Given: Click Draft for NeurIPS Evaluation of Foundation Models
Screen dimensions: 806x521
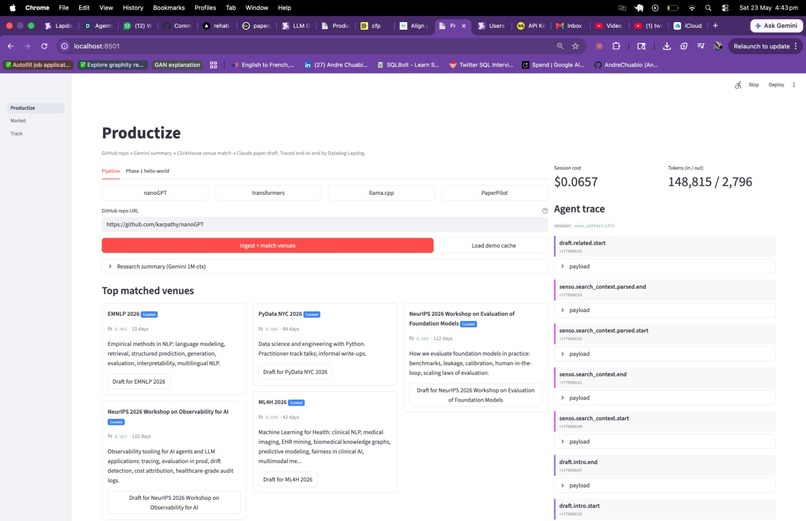Looking at the screenshot, I should click(x=475, y=395).
